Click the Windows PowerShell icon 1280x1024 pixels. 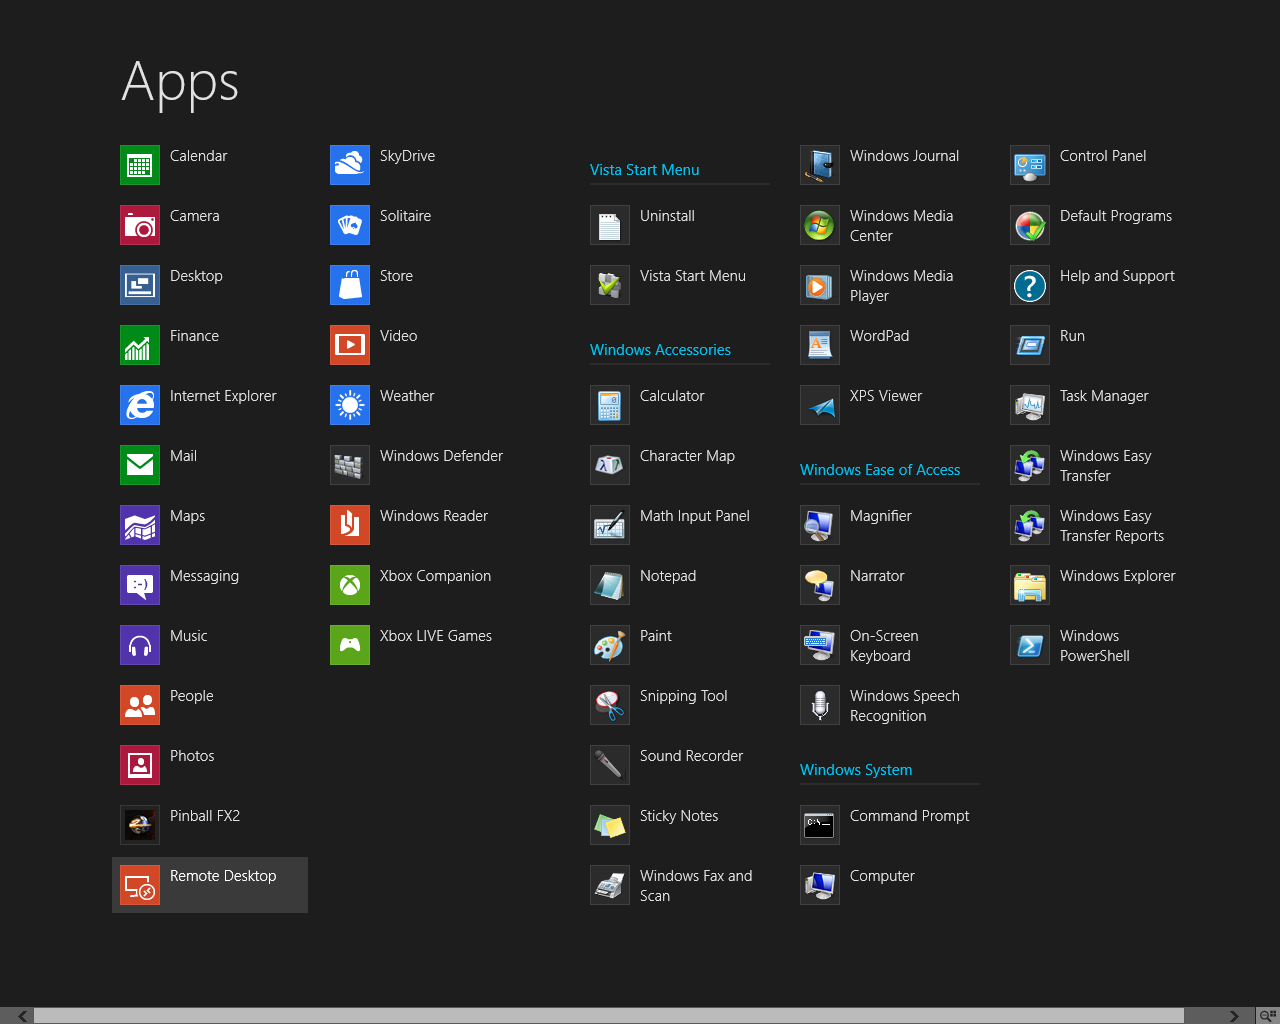tap(1030, 645)
